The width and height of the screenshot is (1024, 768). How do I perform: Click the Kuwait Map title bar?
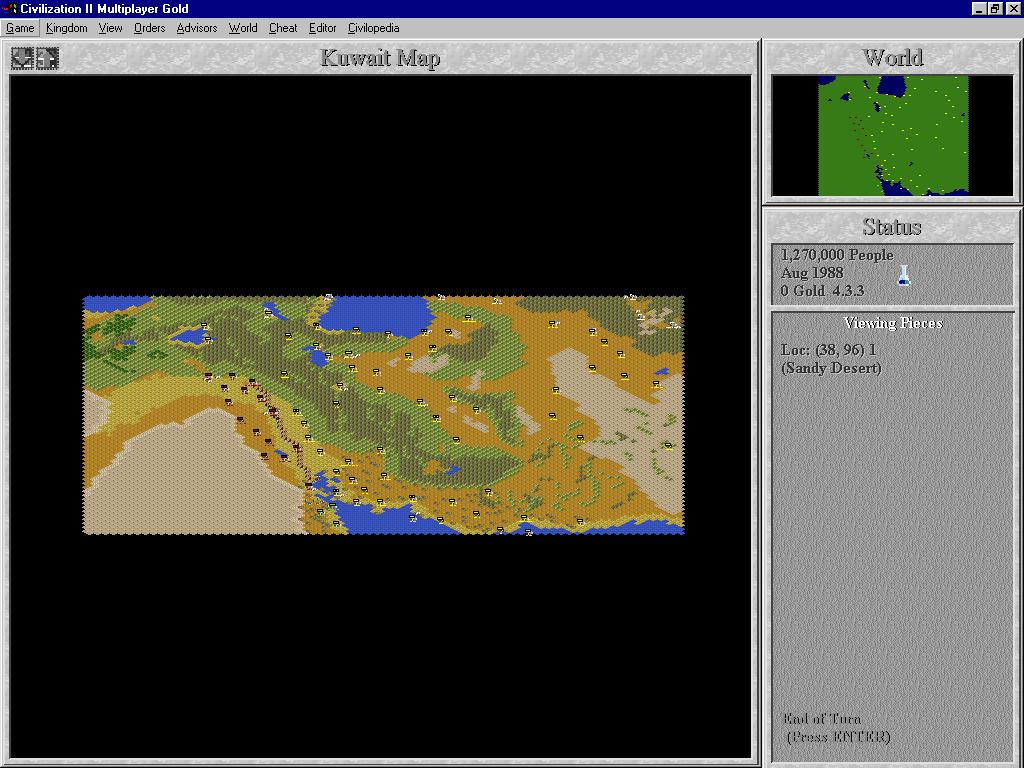[380, 58]
